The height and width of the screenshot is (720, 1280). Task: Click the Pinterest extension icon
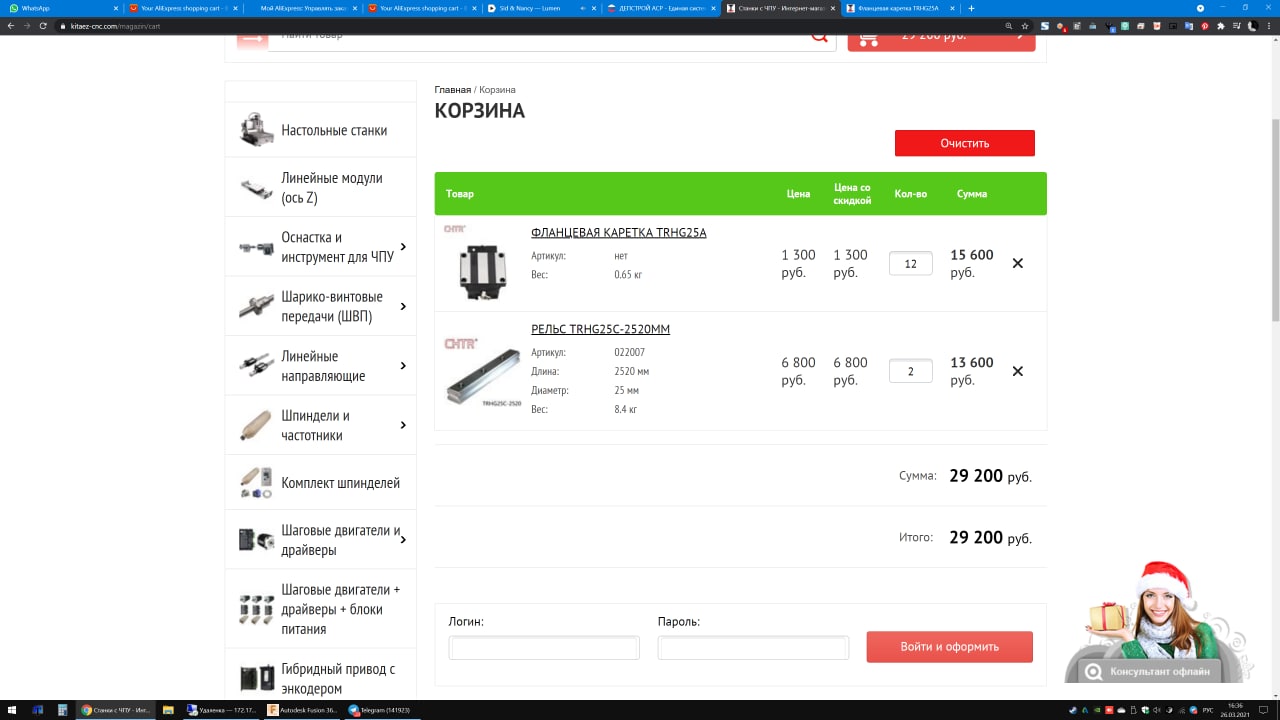click(x=1204, y=26)
